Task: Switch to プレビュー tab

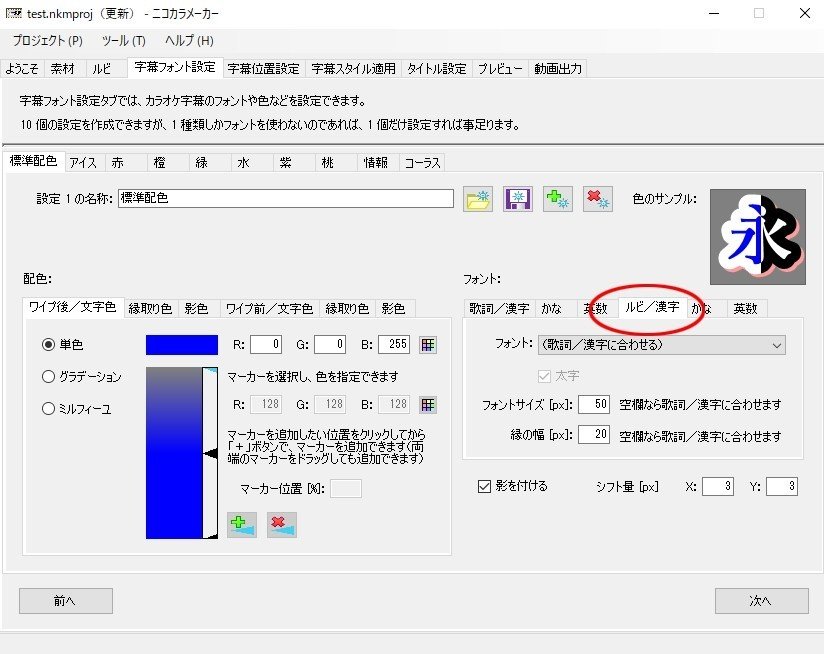Action: 500,69
